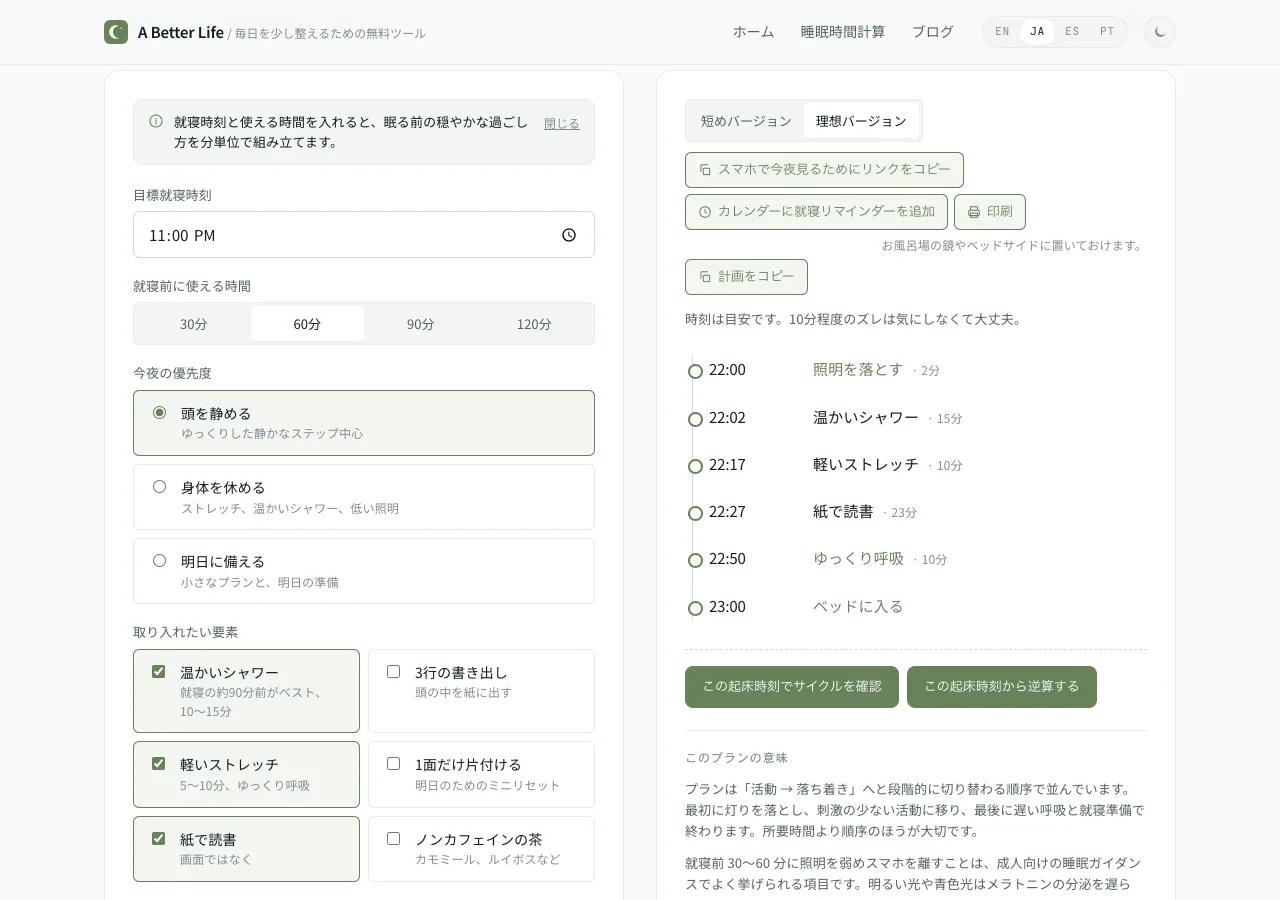The height and width of the screenshot is (900, 1280).
Task: Click the A Better Life moon logo
Action: pyautogui.click(x=116, y=32)
